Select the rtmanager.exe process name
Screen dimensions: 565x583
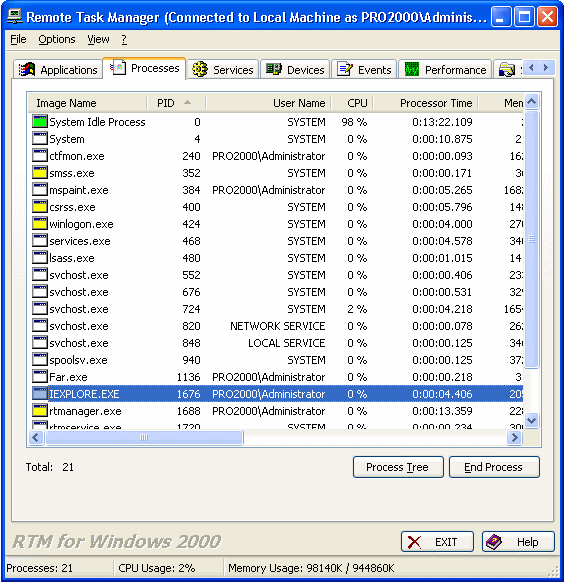85,411
